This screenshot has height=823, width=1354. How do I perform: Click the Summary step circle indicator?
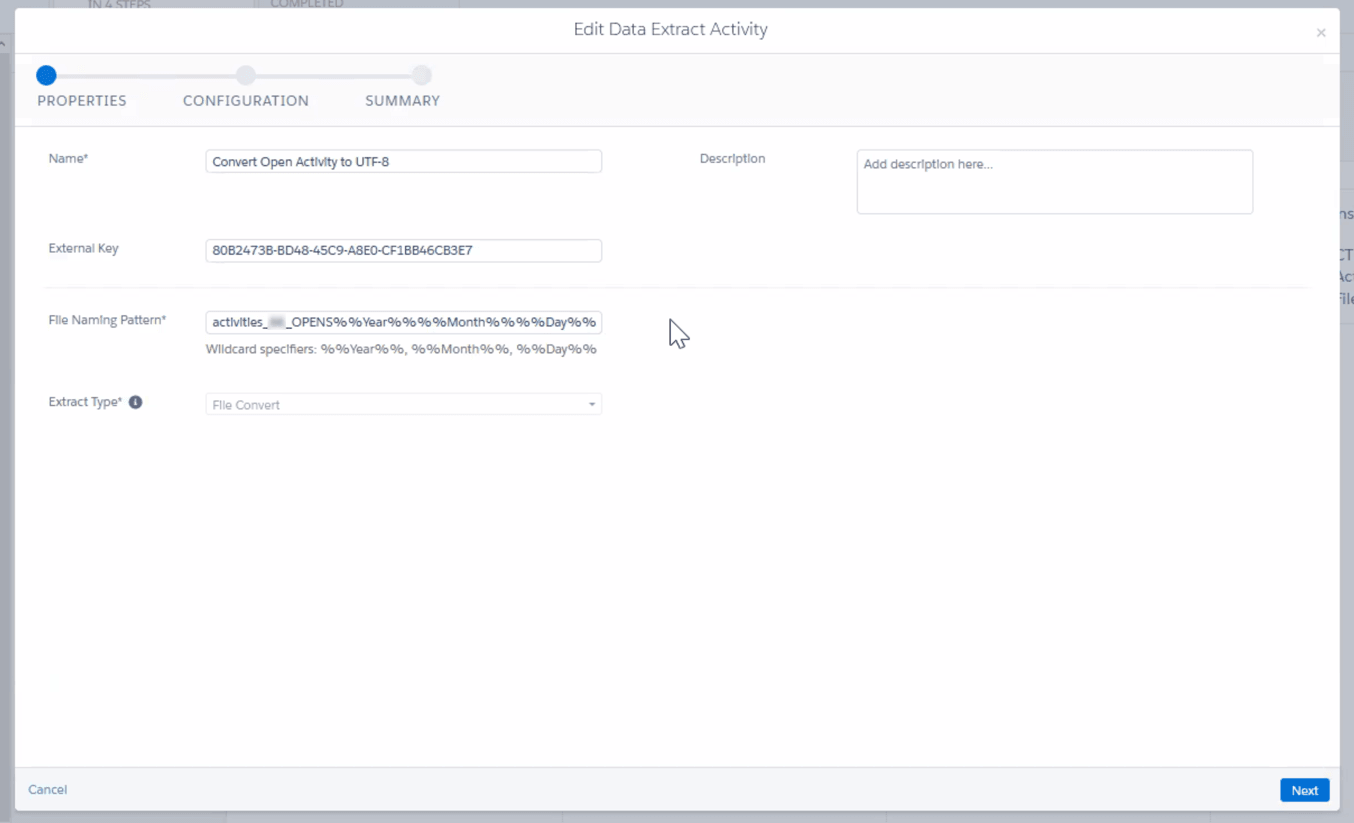click(422, 75)
